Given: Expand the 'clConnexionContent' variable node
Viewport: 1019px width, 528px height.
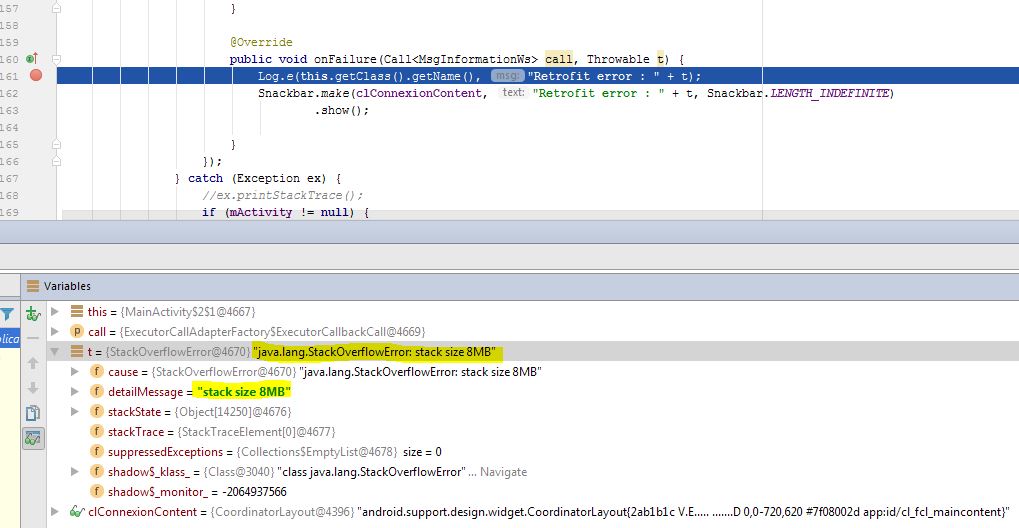Looking at the screenshot, I should [55, 511].
